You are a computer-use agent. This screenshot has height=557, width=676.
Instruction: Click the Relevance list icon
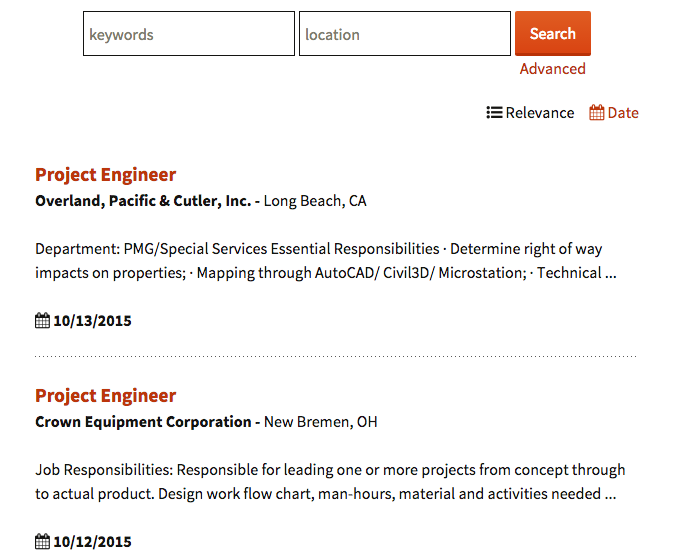(x=494, y=113)
